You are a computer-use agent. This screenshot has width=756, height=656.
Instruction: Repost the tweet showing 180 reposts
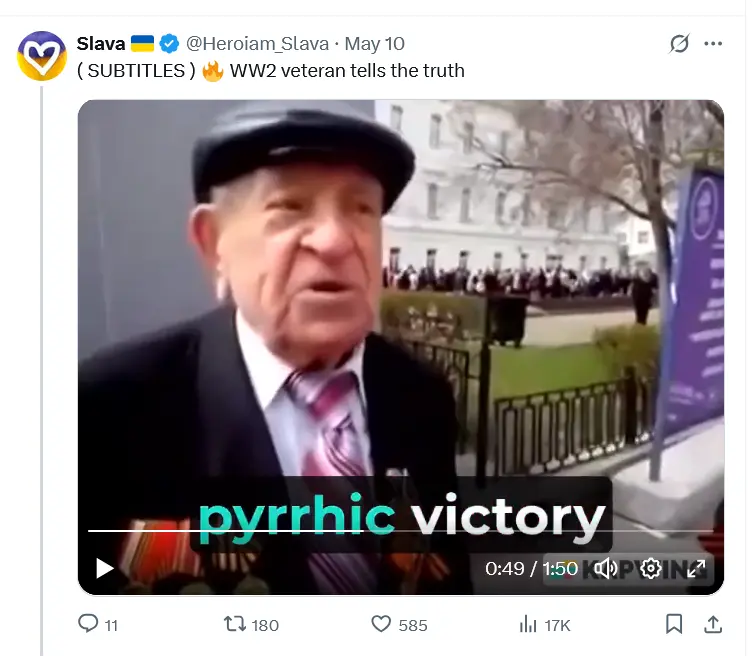[251, 625]
